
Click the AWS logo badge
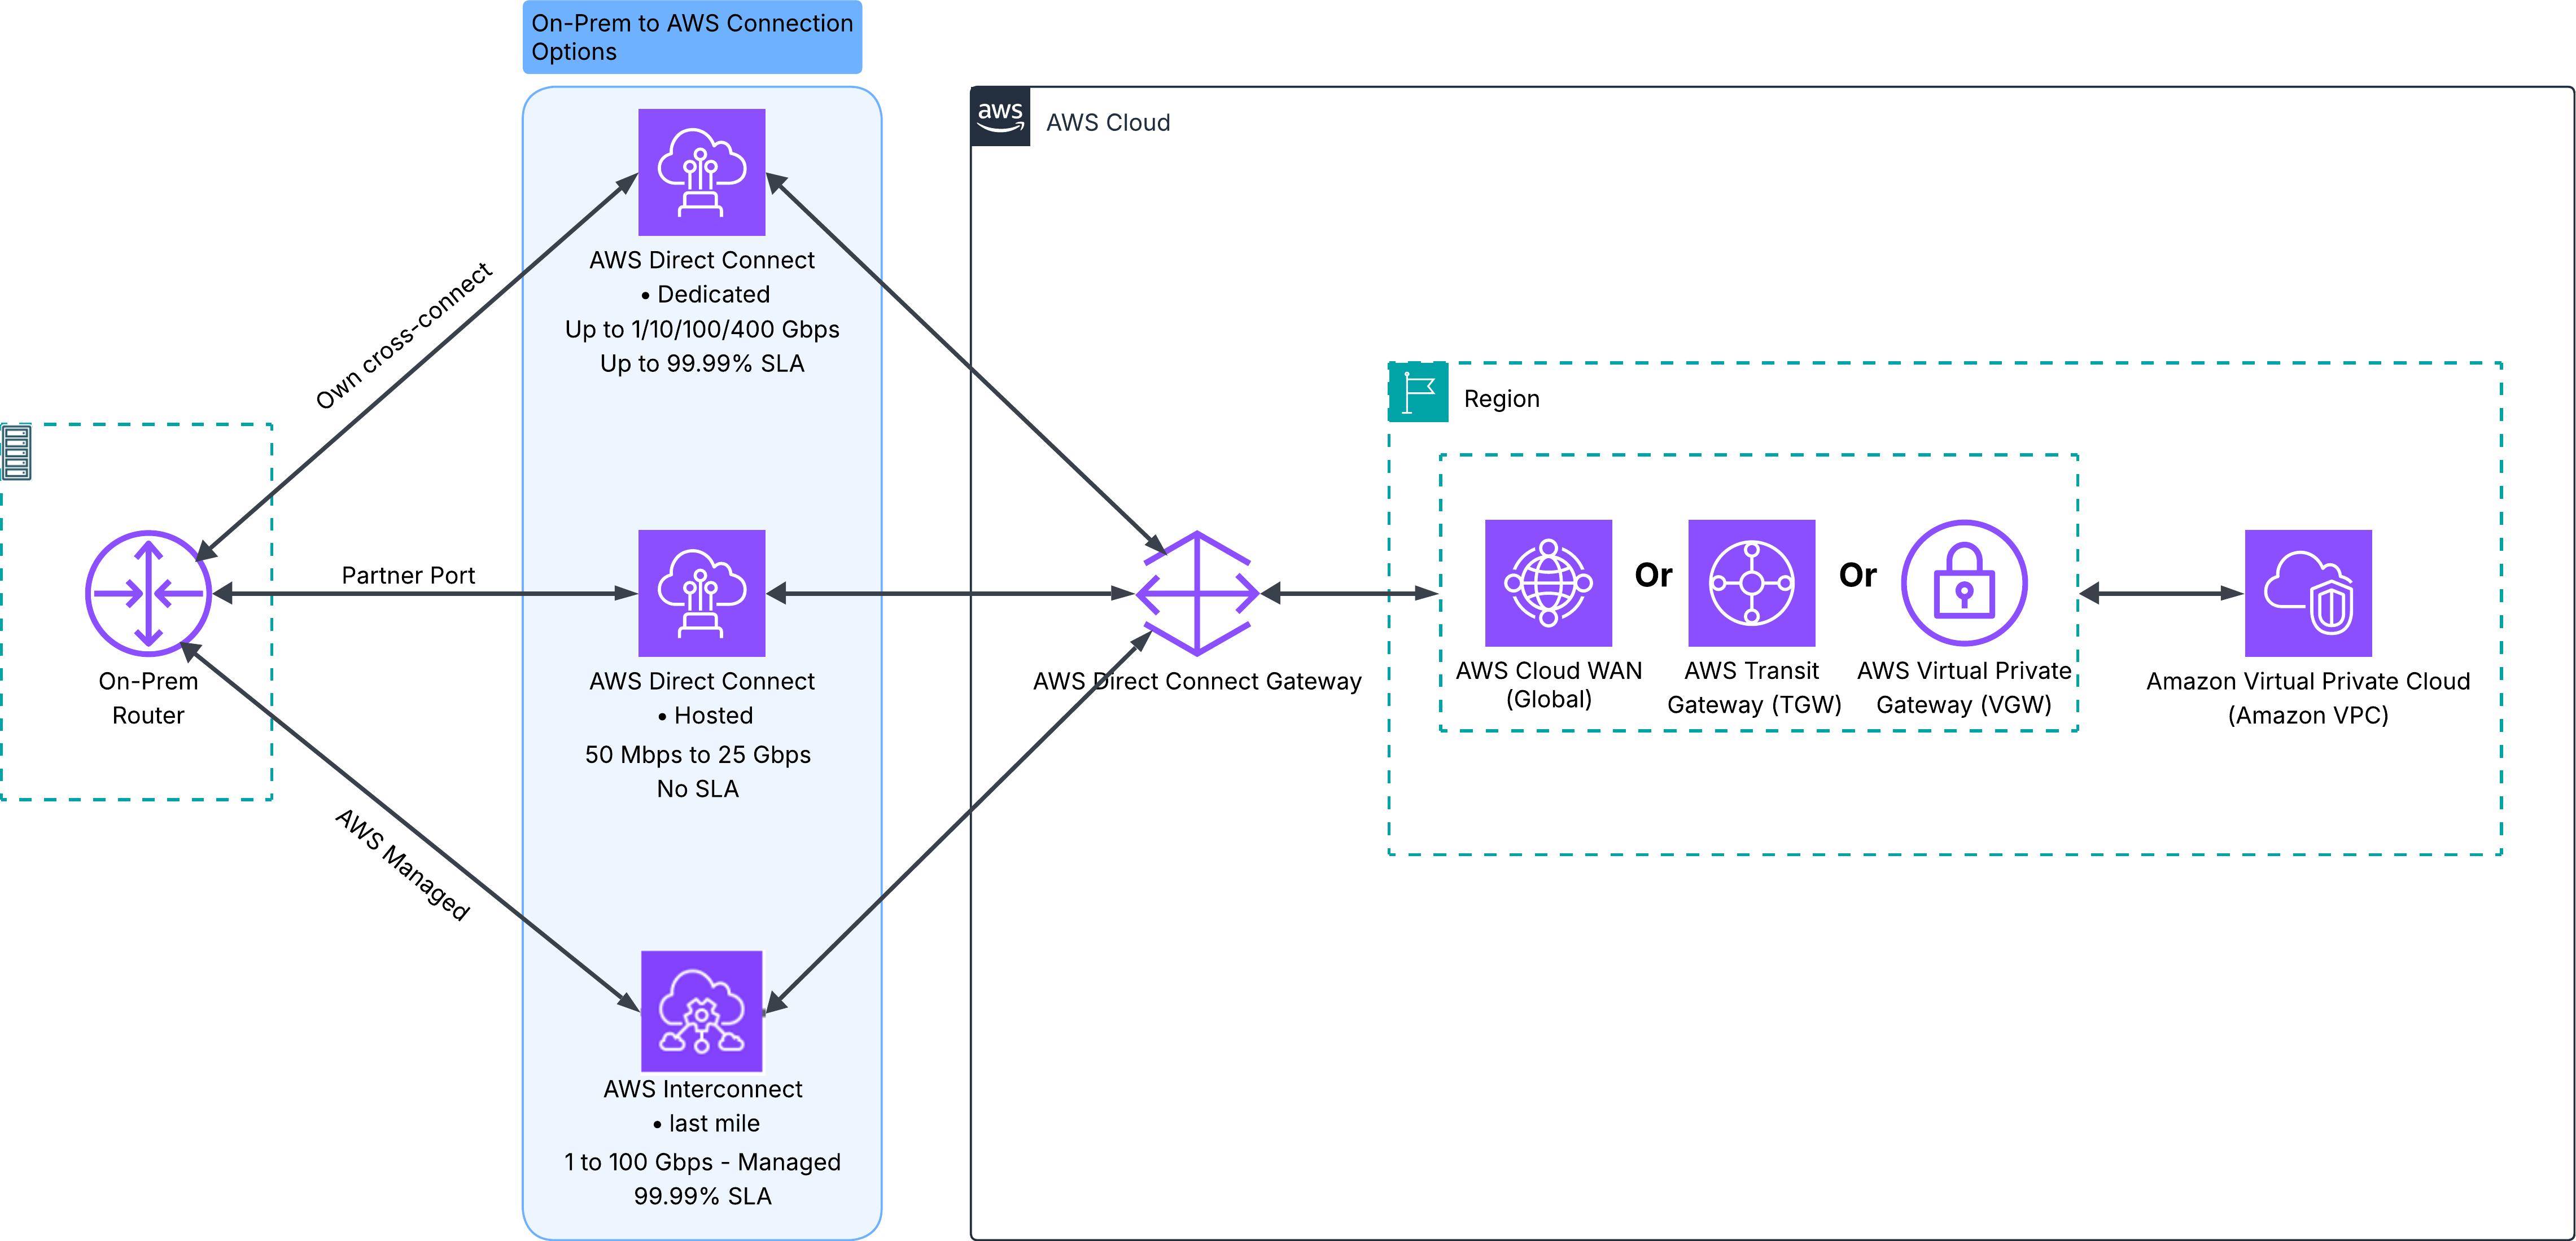click(x=1001, y=116)
